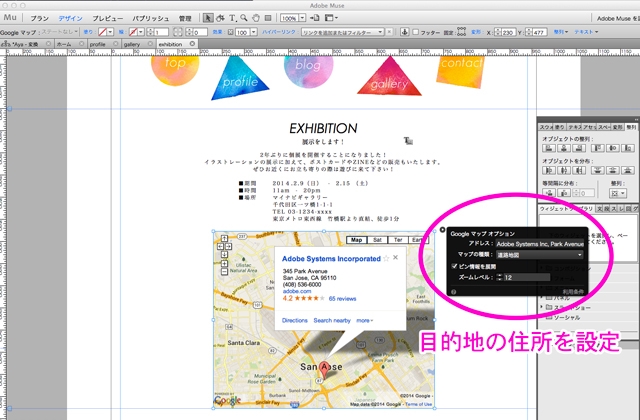Click fourth icon in オブジェクトを分布 row
The image size is (640, 420).
point(598,170)
